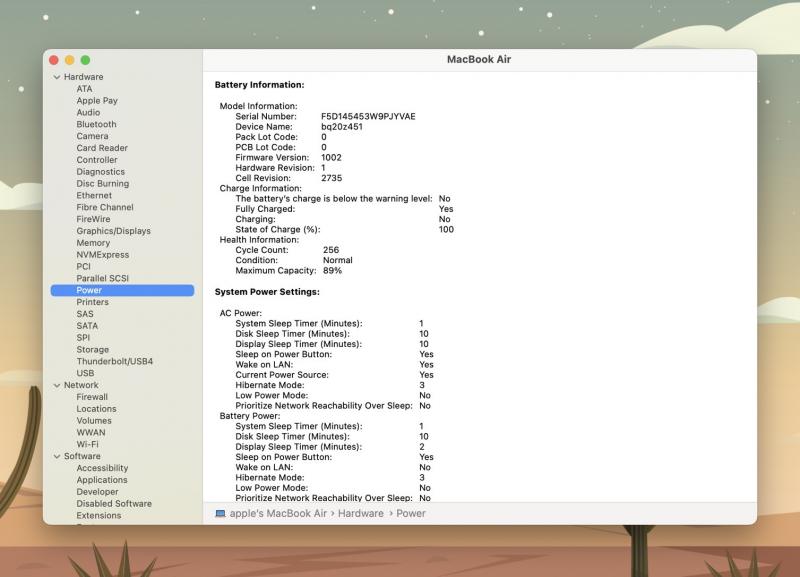Select Parallel SCSI in the sidebar
The height and width of the screenshot is (577, 800).
pos(103,278)
